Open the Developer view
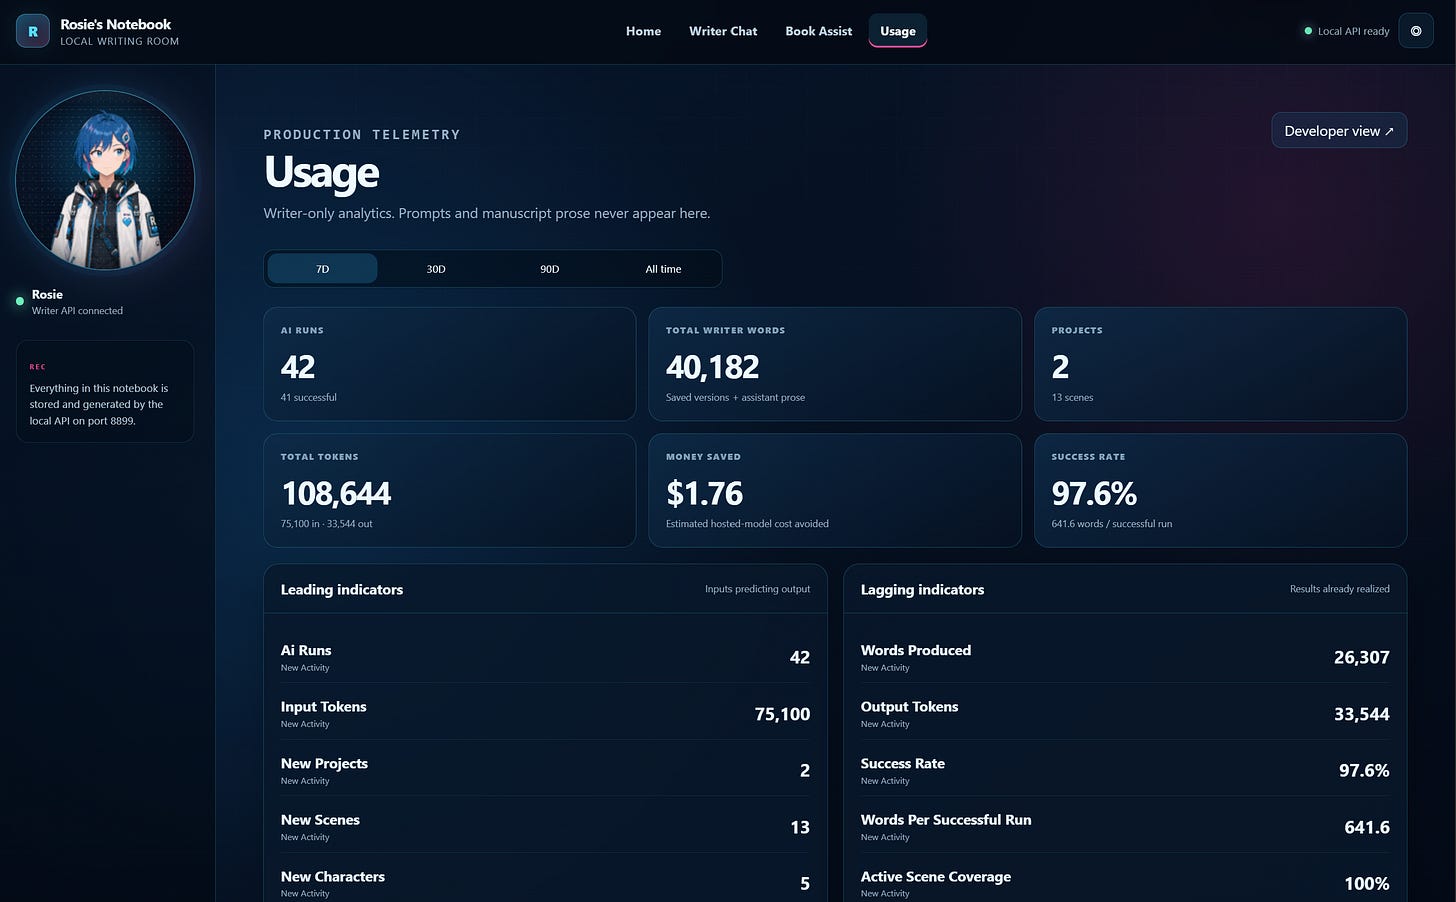 (1339, 131)
